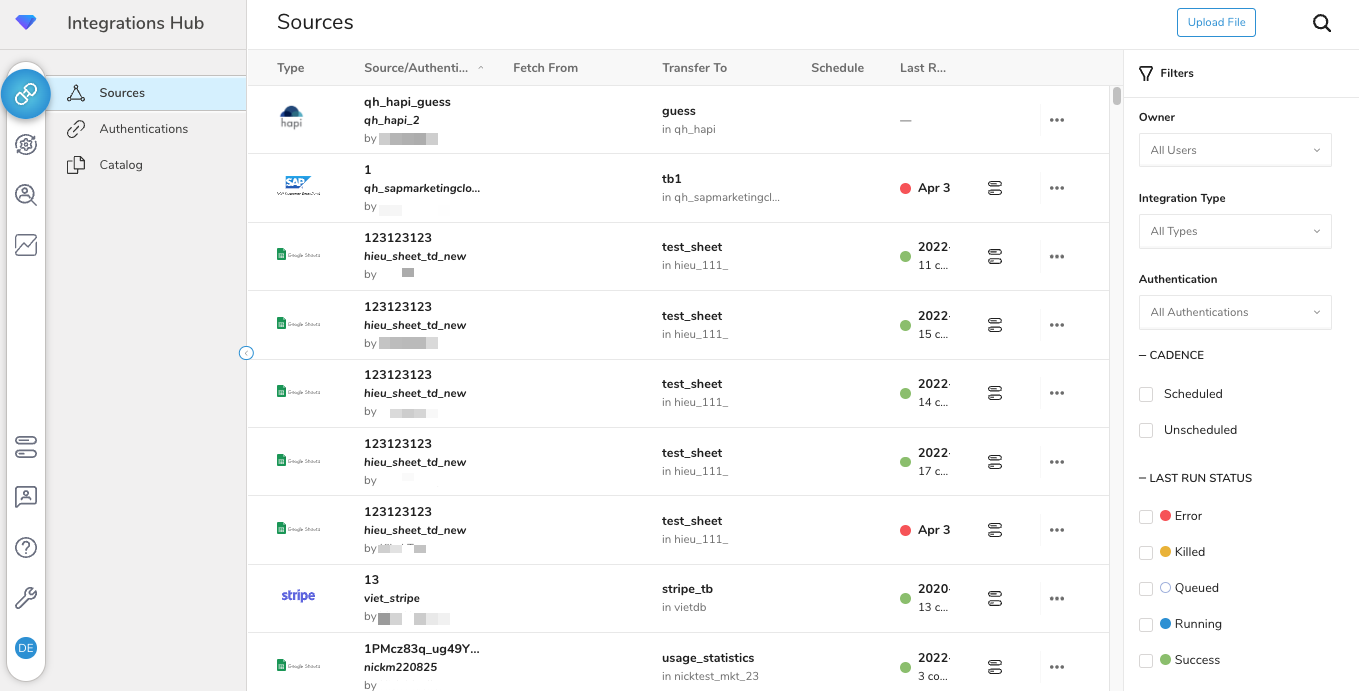Click the Upload File button
The image size is (1359, 691).
(1216, 23)
